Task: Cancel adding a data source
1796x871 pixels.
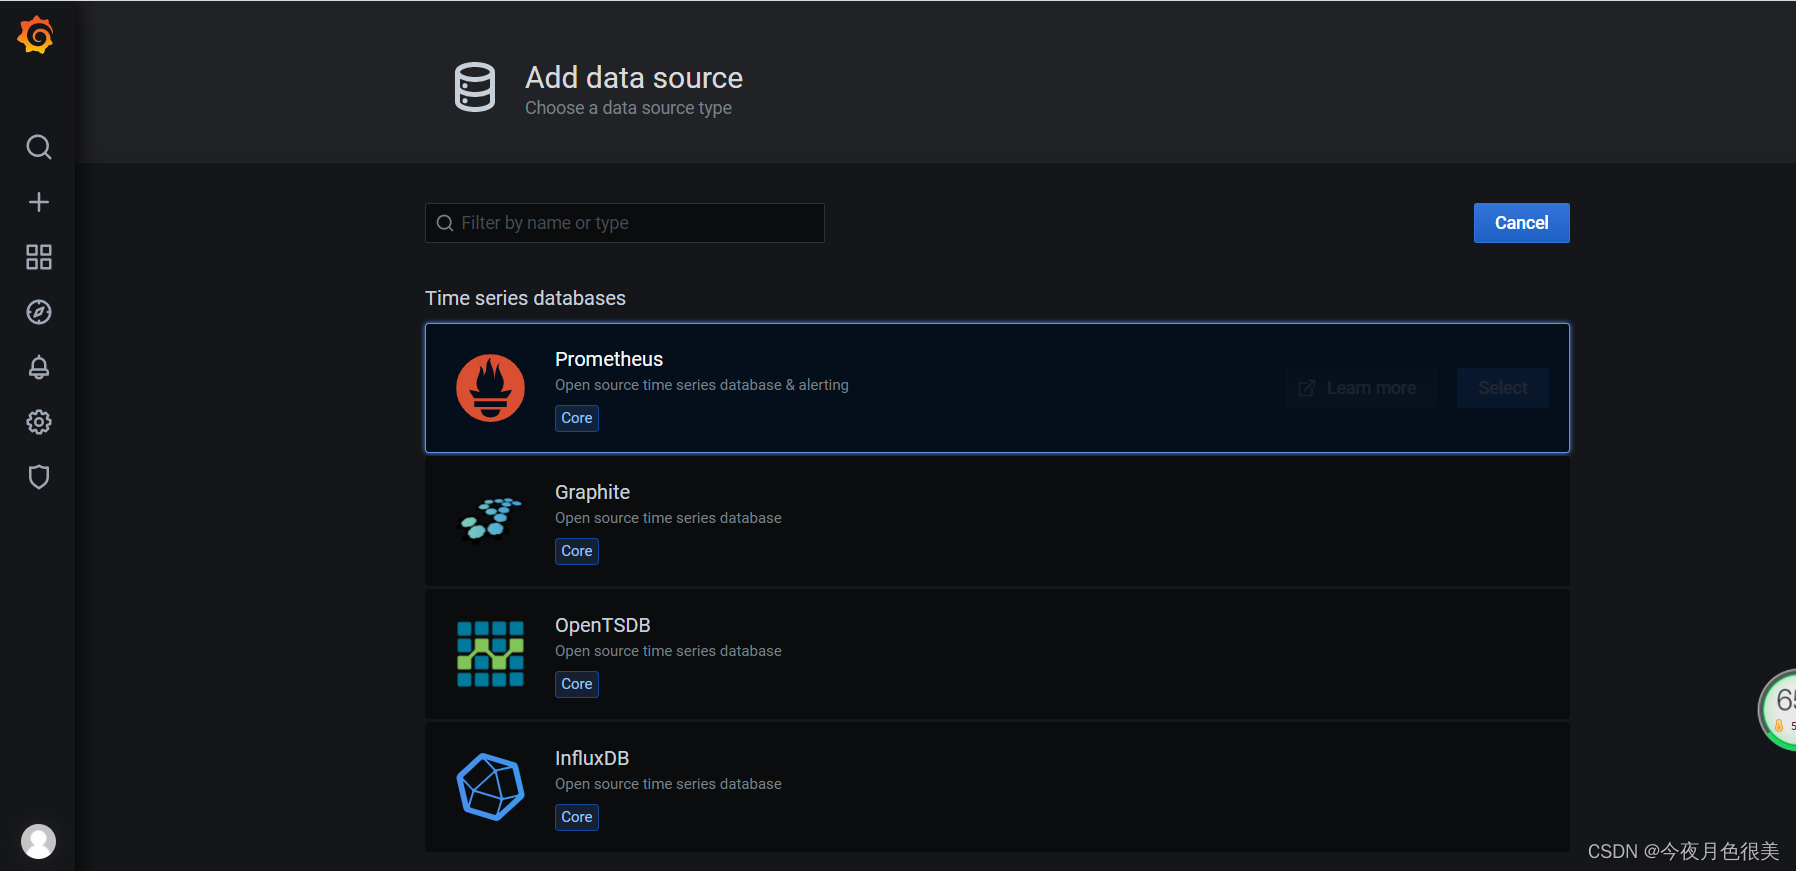Action: 1521,223
